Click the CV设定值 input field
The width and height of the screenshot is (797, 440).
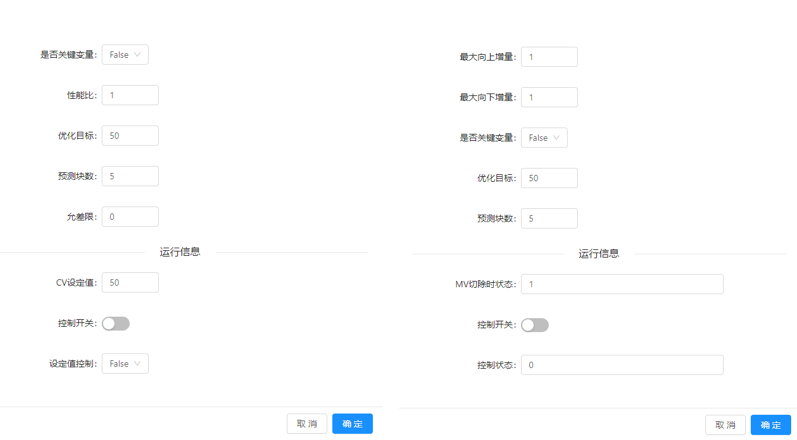coord(130,283)
